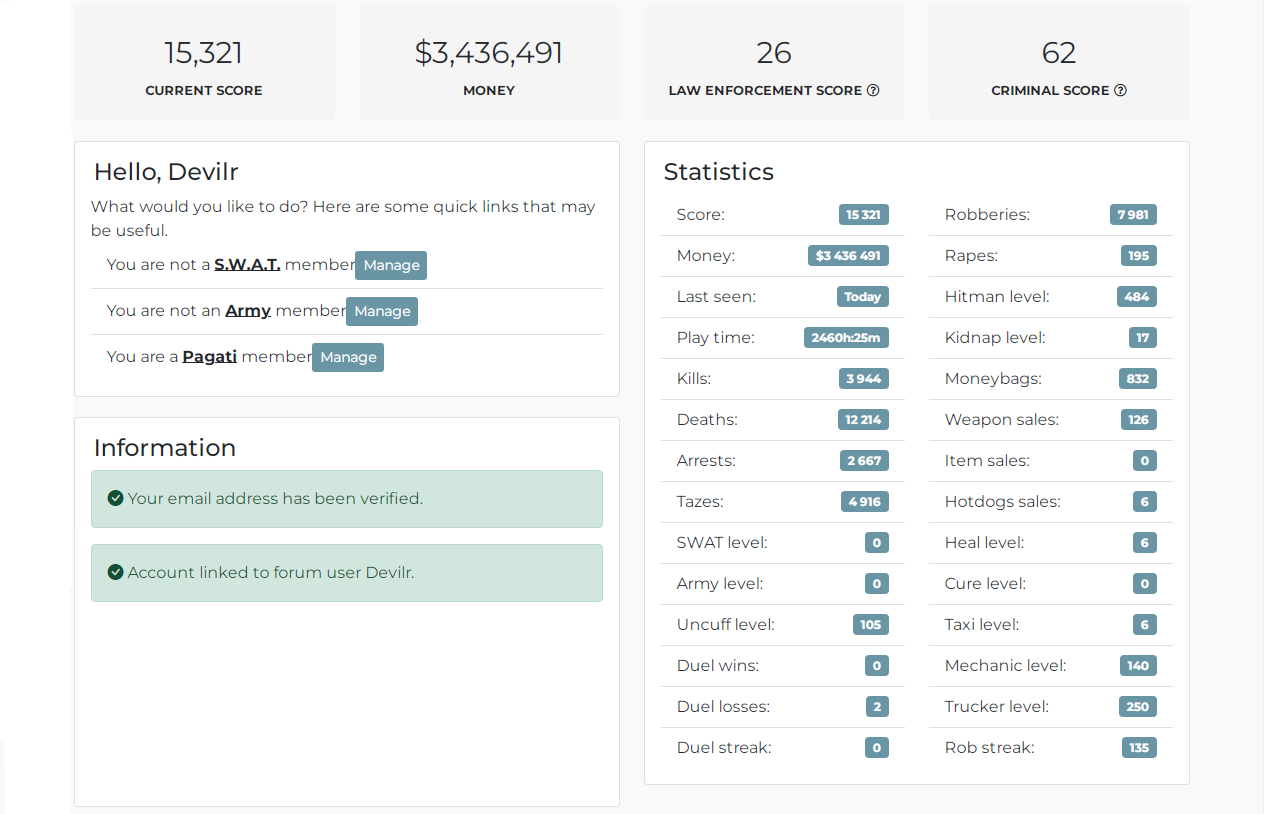
Task: Click the Criminal Score question mark icon
Action: coord(1120,90)
